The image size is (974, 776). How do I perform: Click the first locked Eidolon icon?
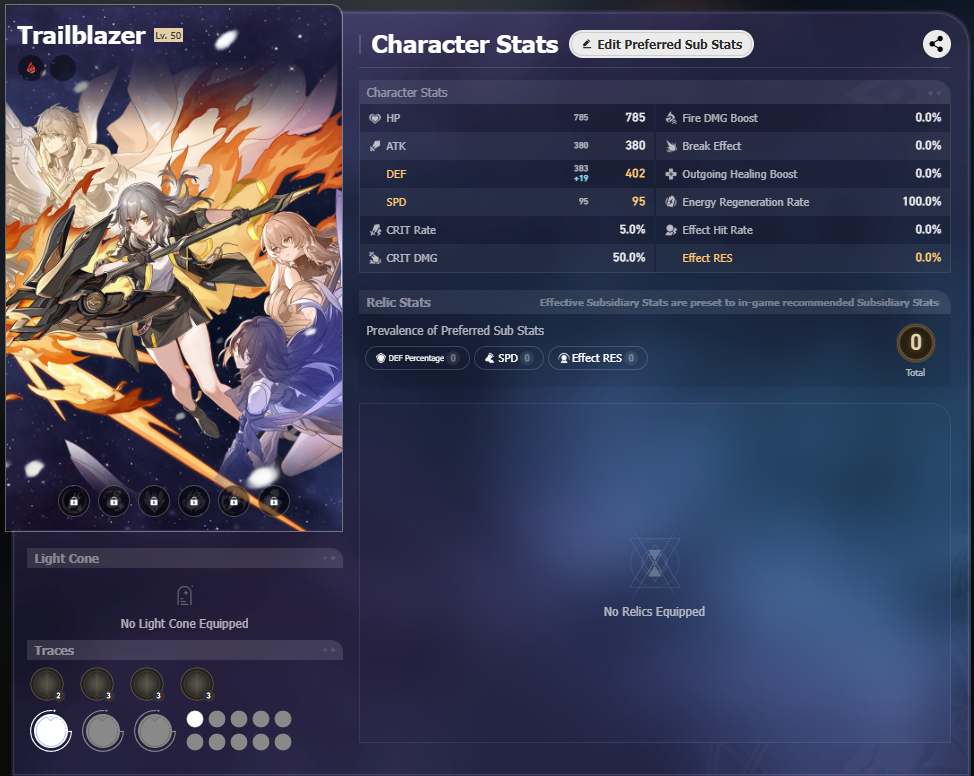(74, 501)
